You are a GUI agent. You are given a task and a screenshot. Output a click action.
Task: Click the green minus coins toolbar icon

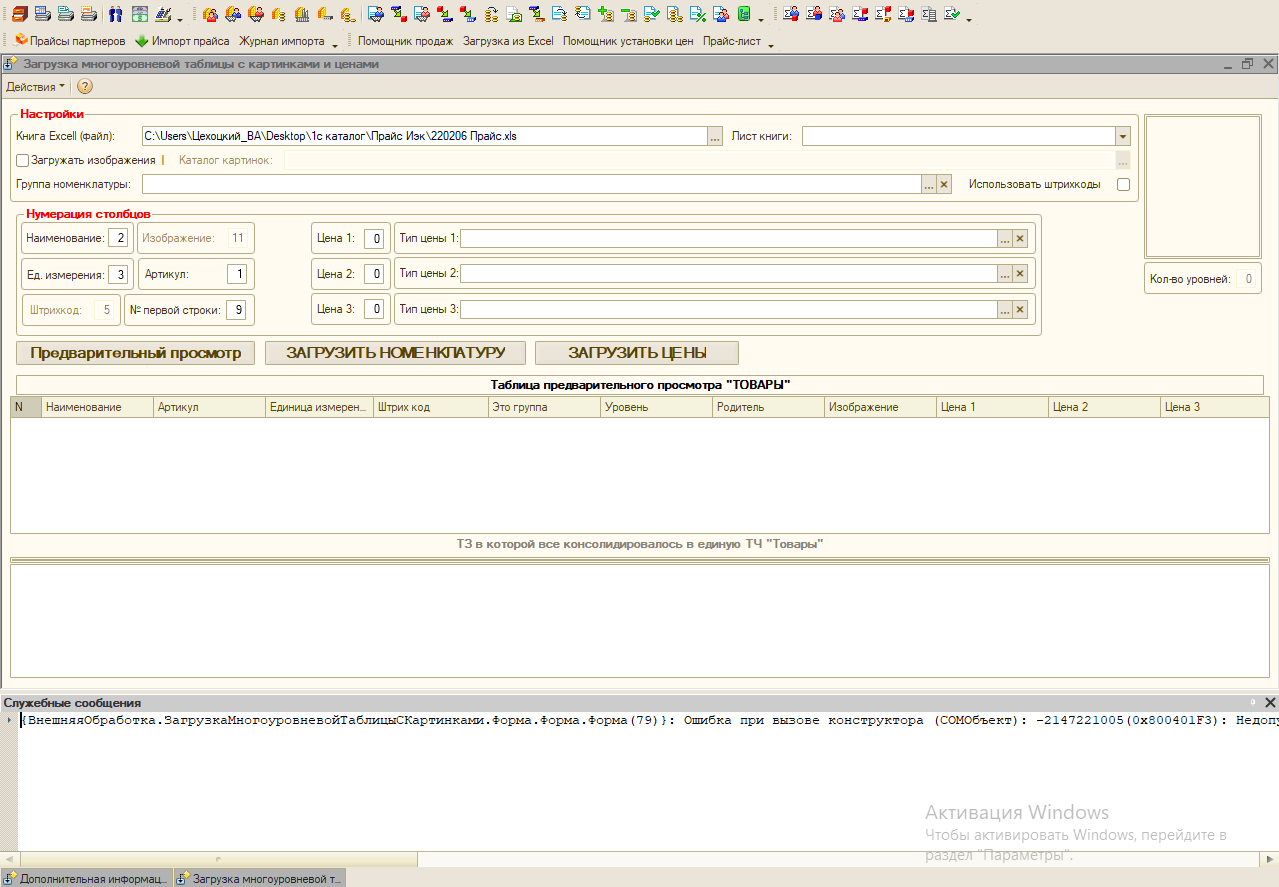(x=628, y=15)
